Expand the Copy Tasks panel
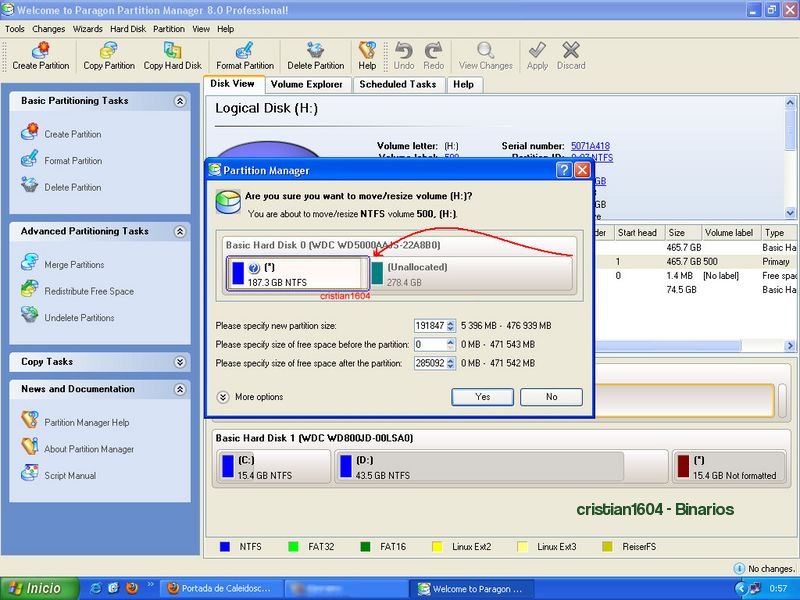The image size is (800, 600). (180, 362)
